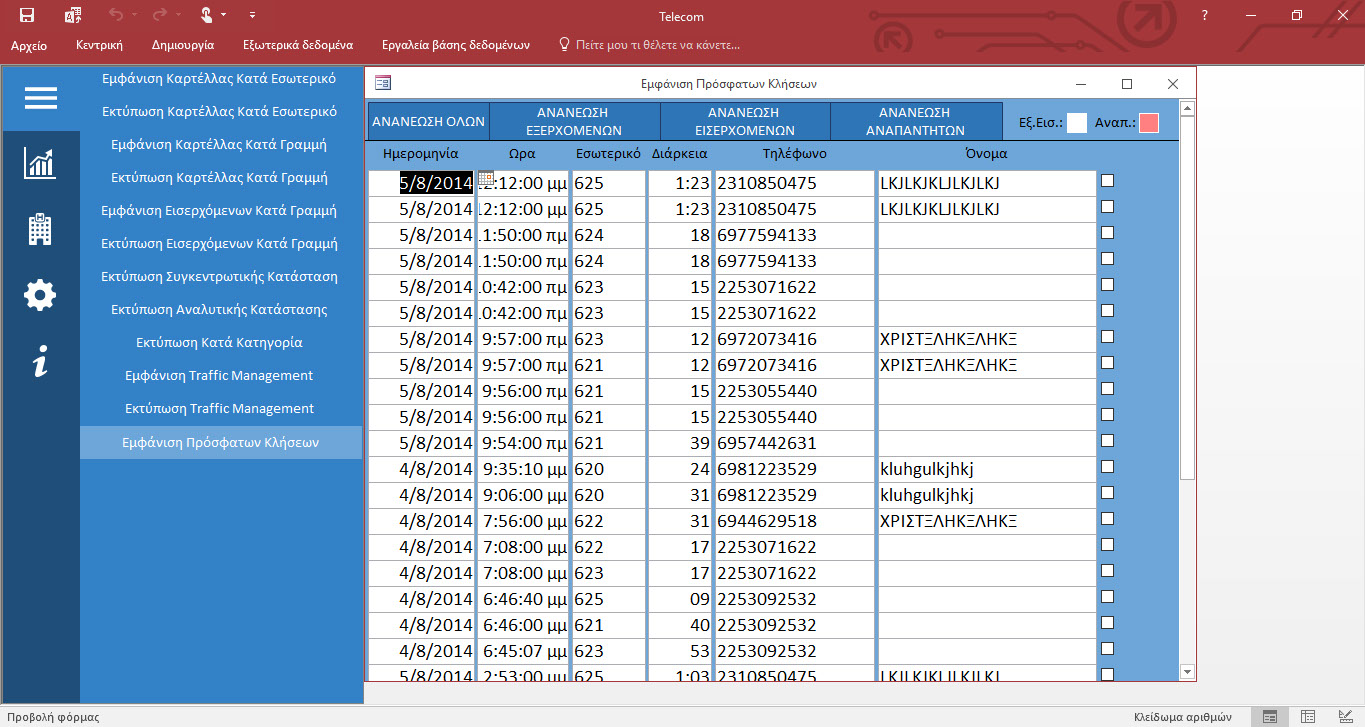Toggle checkbox on the 6957442631 row
This screenshot has height=727, width=1365.
tap(1107, 441)
